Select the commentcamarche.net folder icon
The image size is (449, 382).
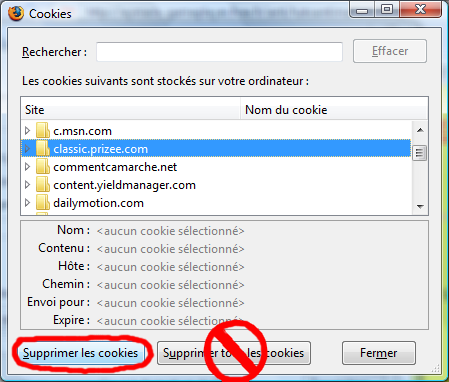point(43,167)
